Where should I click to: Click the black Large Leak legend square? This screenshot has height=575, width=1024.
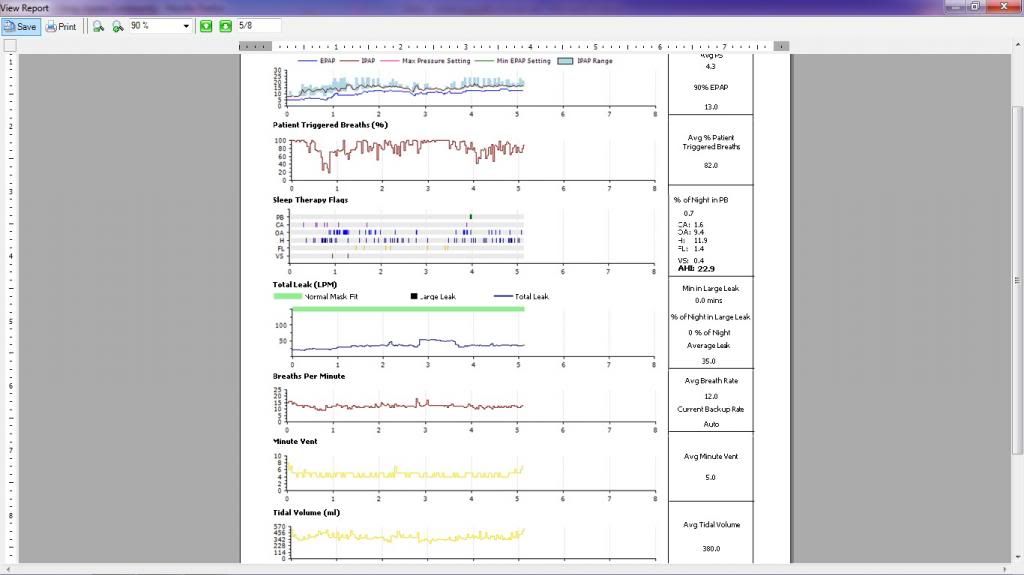tap(413, 296)
